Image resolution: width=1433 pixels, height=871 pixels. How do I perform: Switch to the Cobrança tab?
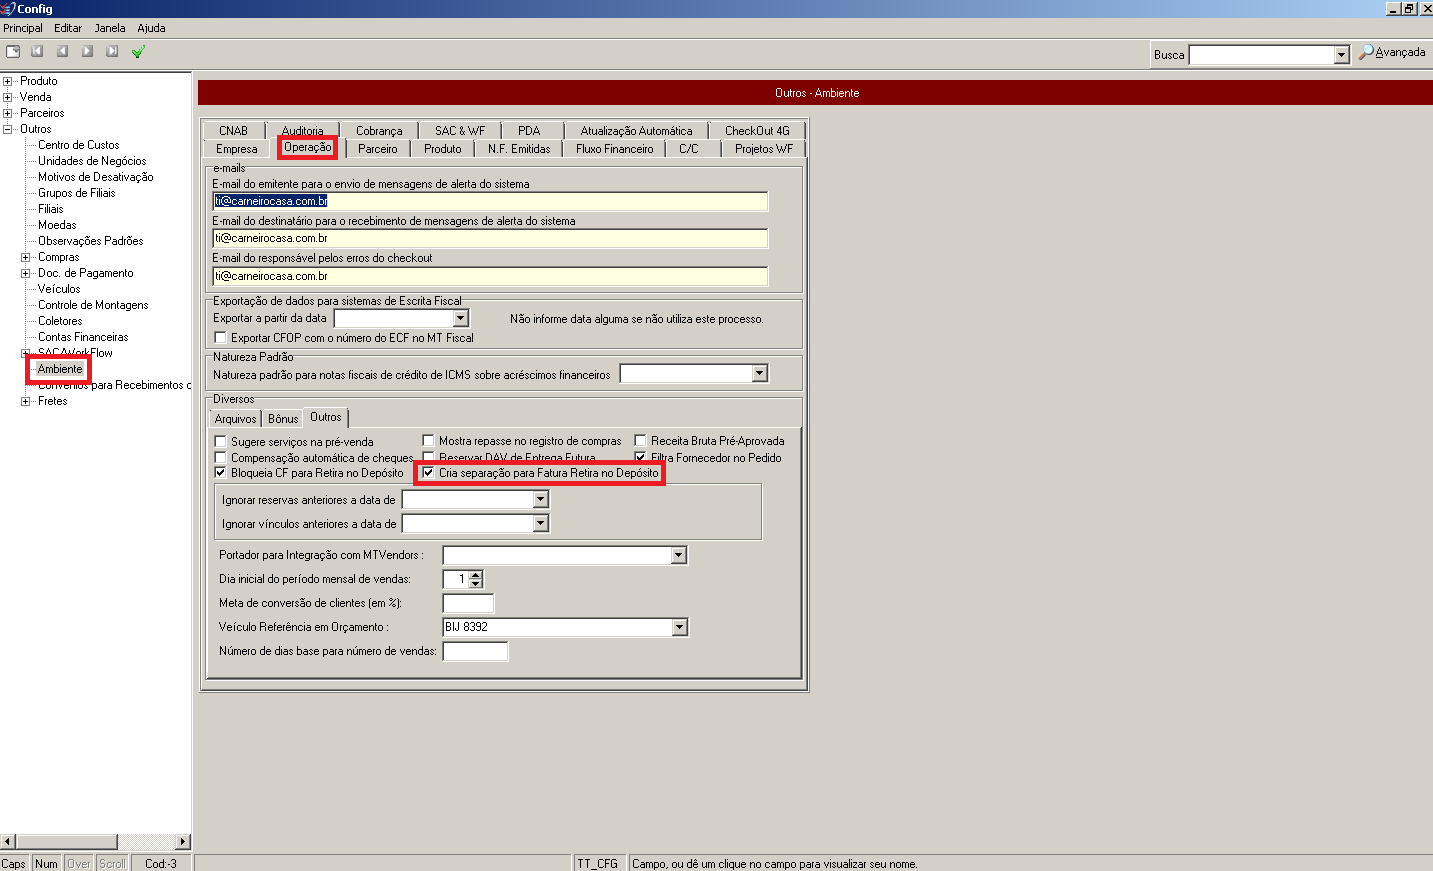click(379, 131)
